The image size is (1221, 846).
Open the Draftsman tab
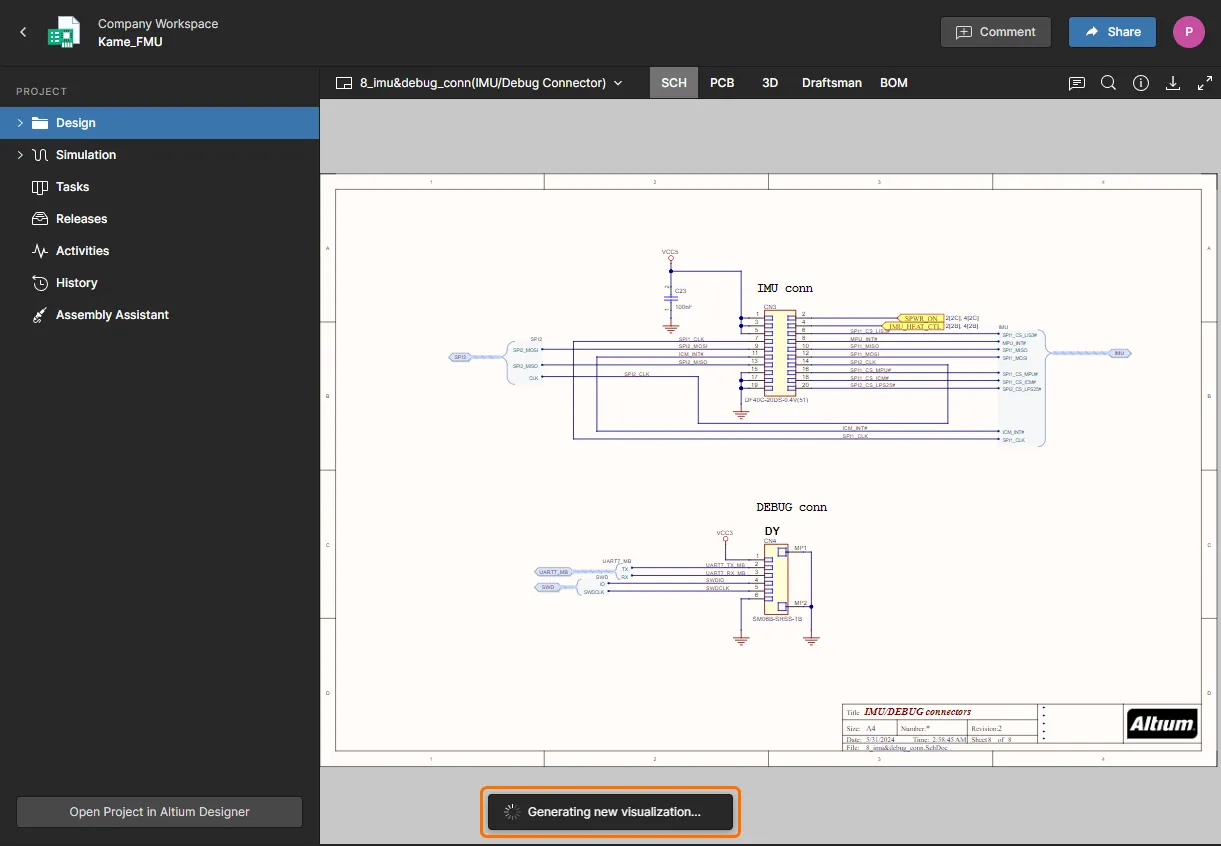pos(831,83)
